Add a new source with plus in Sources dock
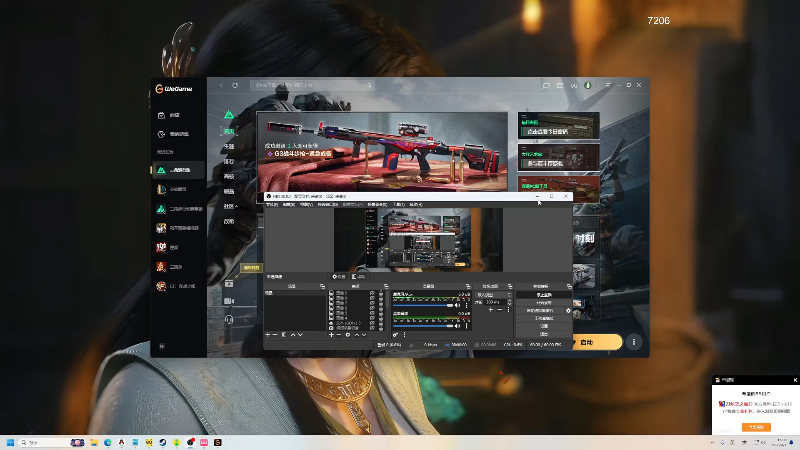Image resolution: width=800 pixels, height=450 pixels. click(x=331, y=335)
